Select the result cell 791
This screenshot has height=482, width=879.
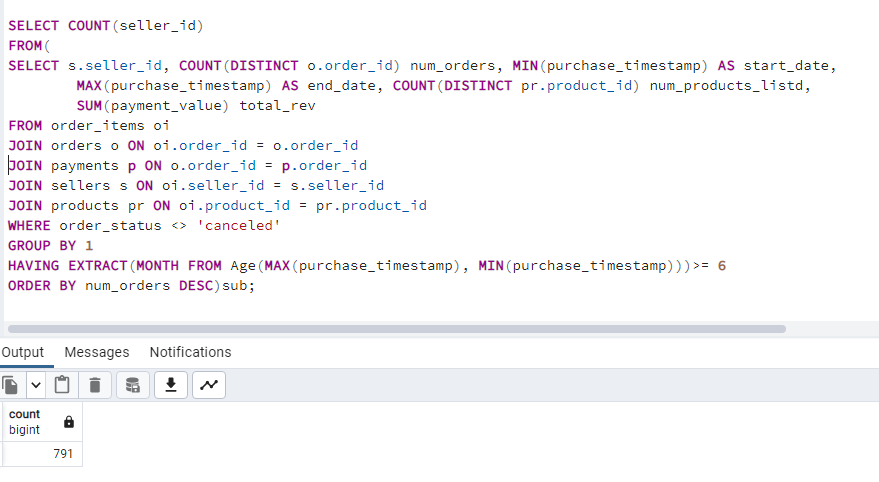42,453
